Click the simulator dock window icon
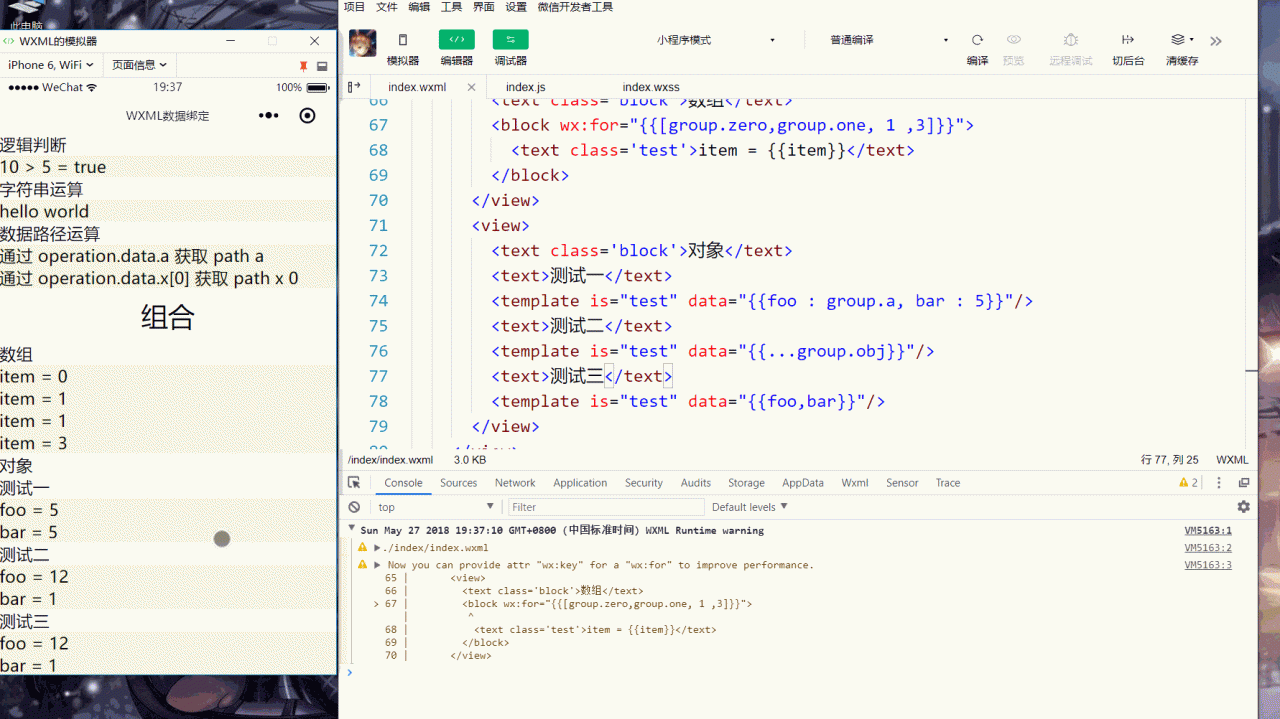Viewport: 1280px width, 719px height. coord(322,66)
